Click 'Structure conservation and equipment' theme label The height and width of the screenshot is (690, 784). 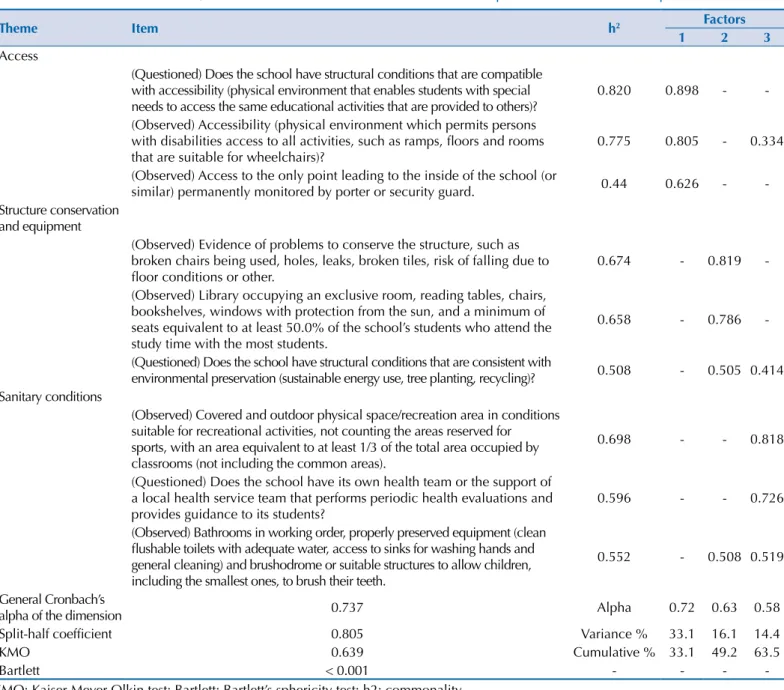(x=59, y=218)
